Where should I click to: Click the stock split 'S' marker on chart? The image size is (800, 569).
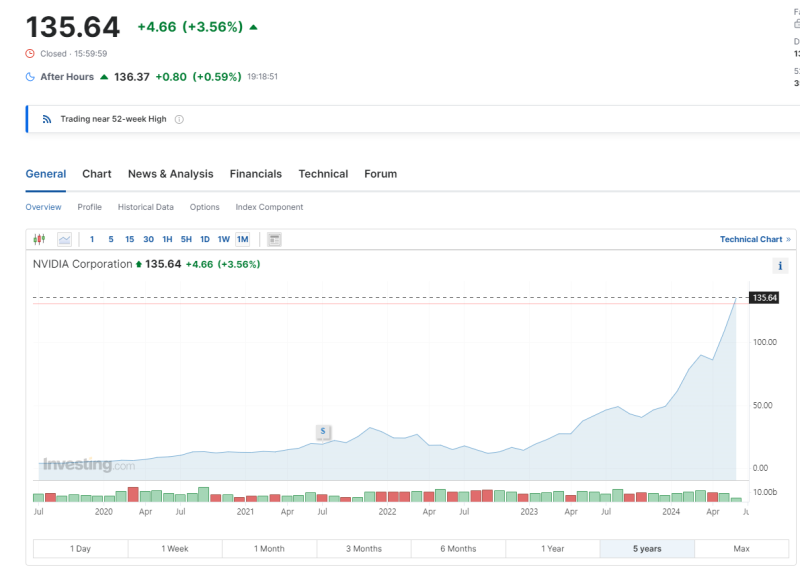(x=323, y=432)
